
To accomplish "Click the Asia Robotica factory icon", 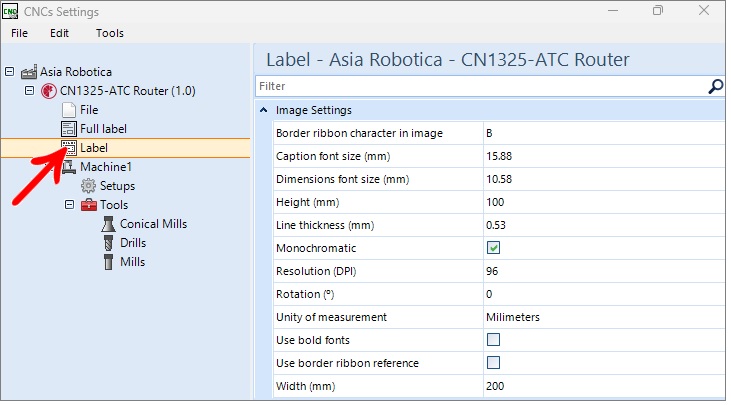I will click(29, 72).
